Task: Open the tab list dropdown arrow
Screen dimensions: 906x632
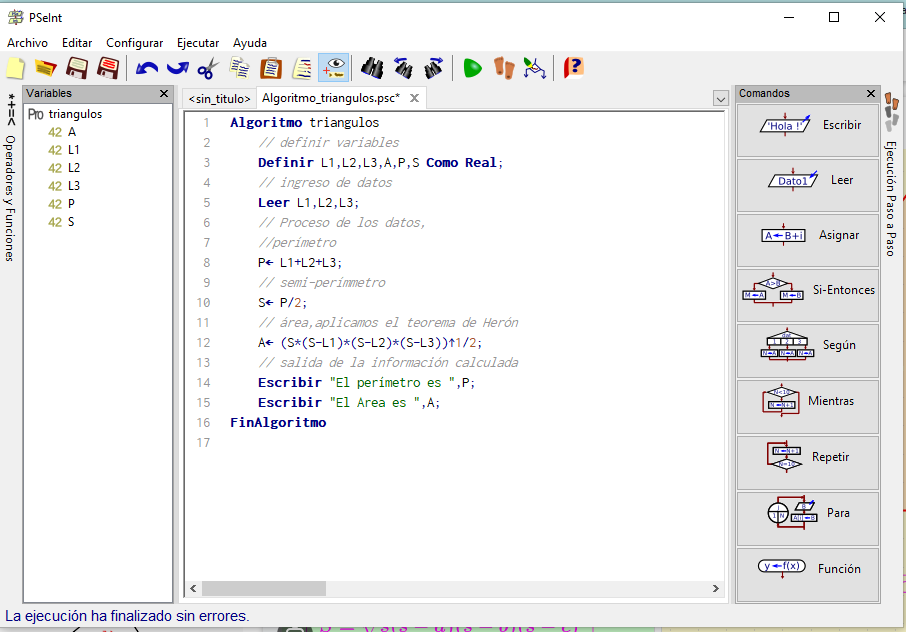Action: coord(720,99)
